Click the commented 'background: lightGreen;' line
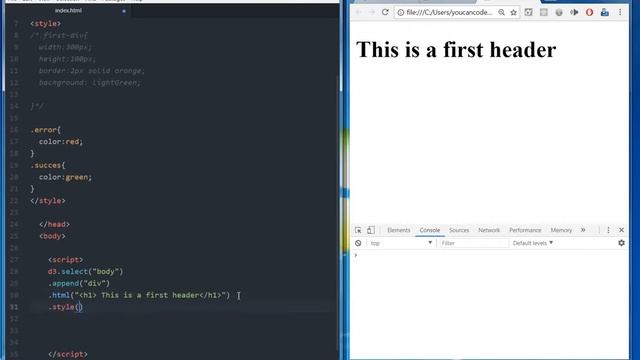 (89, 83)
